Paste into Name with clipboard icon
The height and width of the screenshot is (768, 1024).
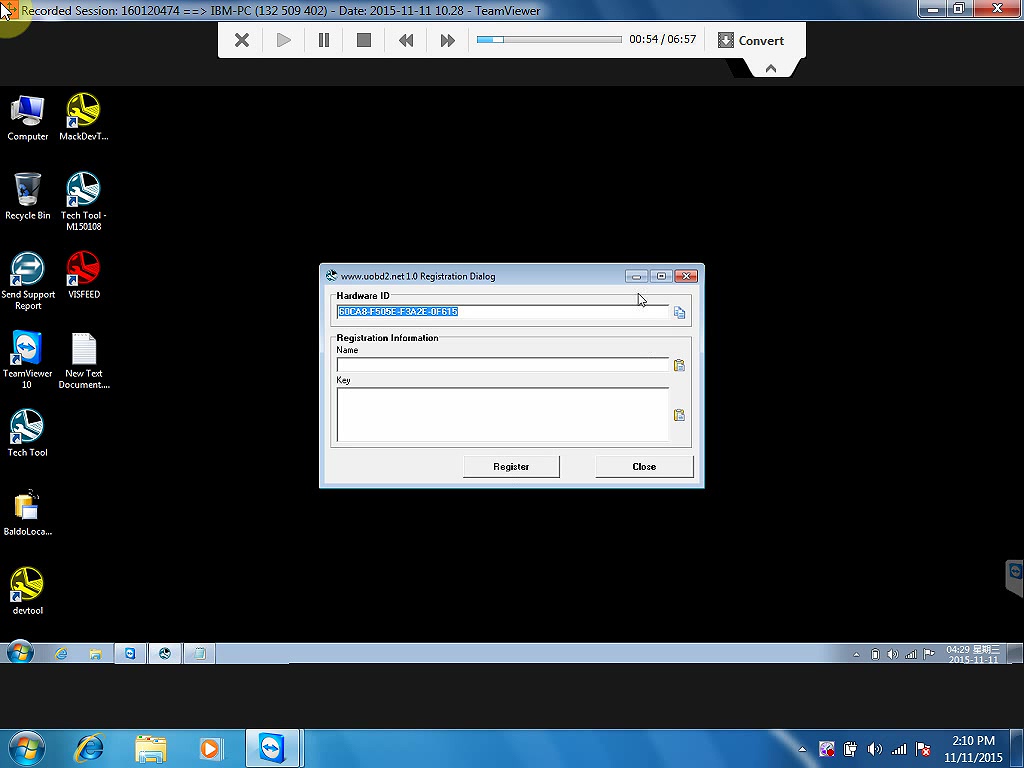(679, 365)
